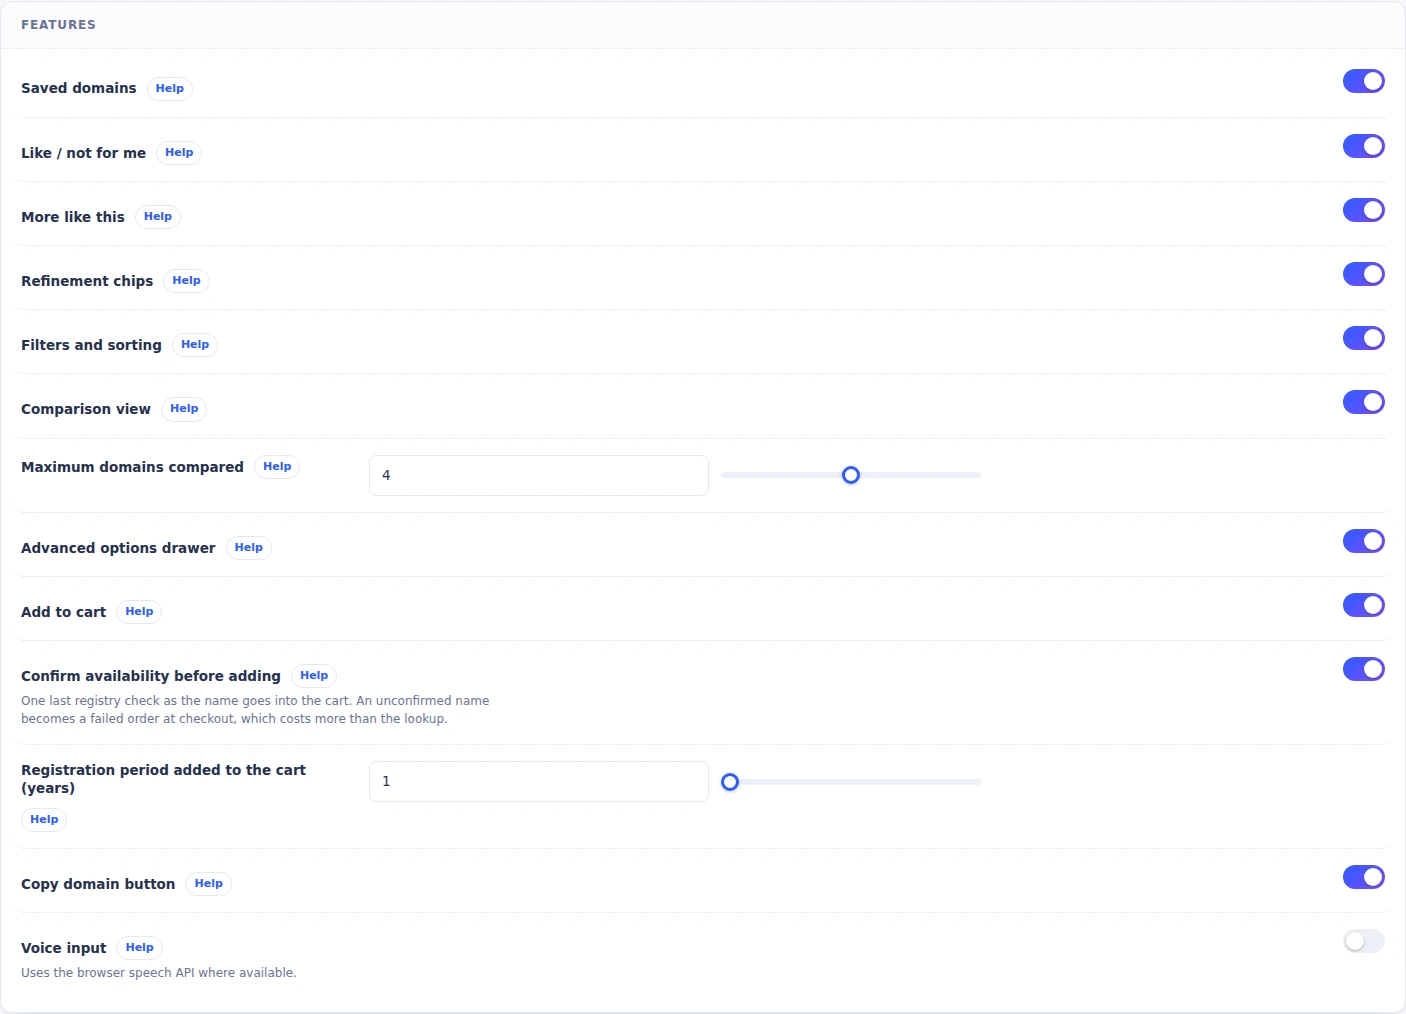Open Help for Confirm availability before adding
This screenshot has width=1406, height=1014.
tap(314, 675)
